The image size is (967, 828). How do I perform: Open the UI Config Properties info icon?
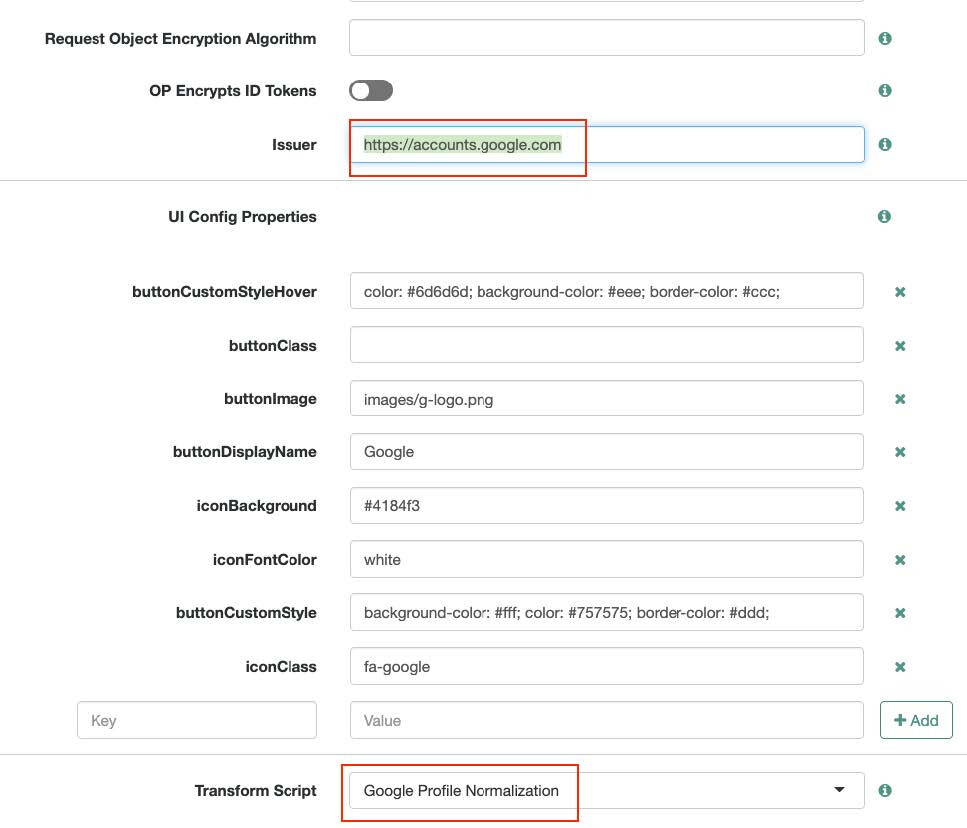coord(884,216)
